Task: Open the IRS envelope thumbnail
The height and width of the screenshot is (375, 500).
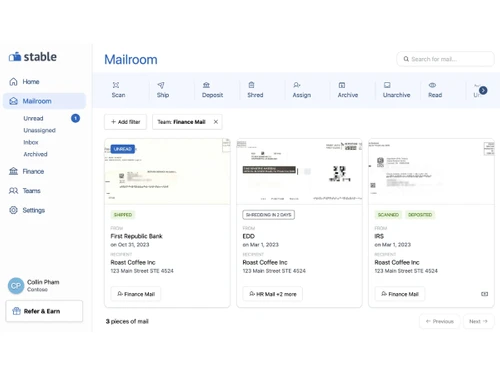Action: (x=431, y=171)
